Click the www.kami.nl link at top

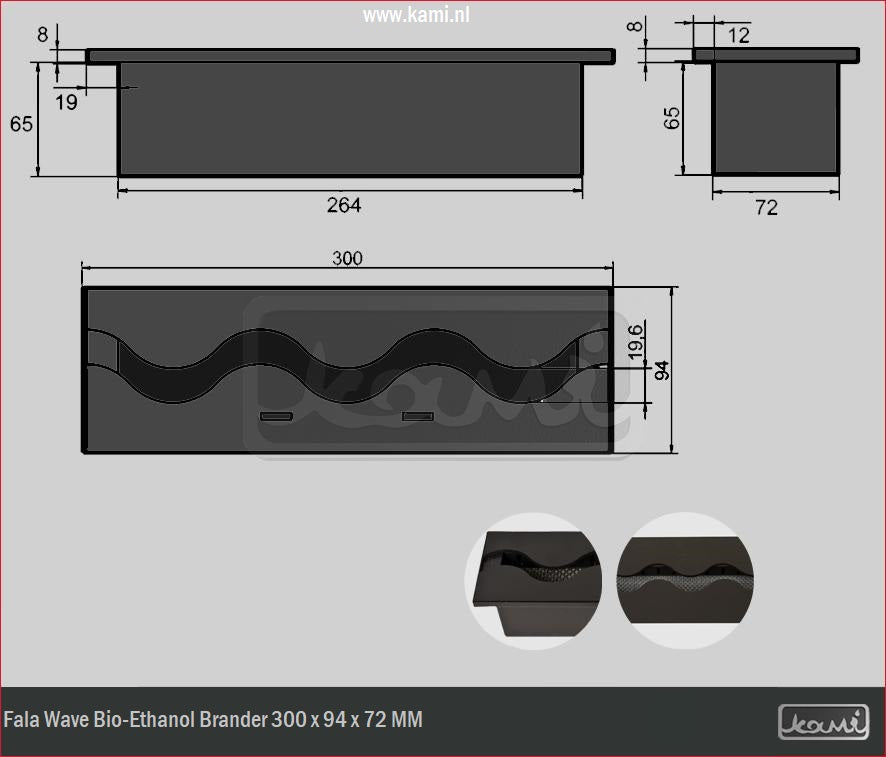pyautogui.click(x=416, y=14)
